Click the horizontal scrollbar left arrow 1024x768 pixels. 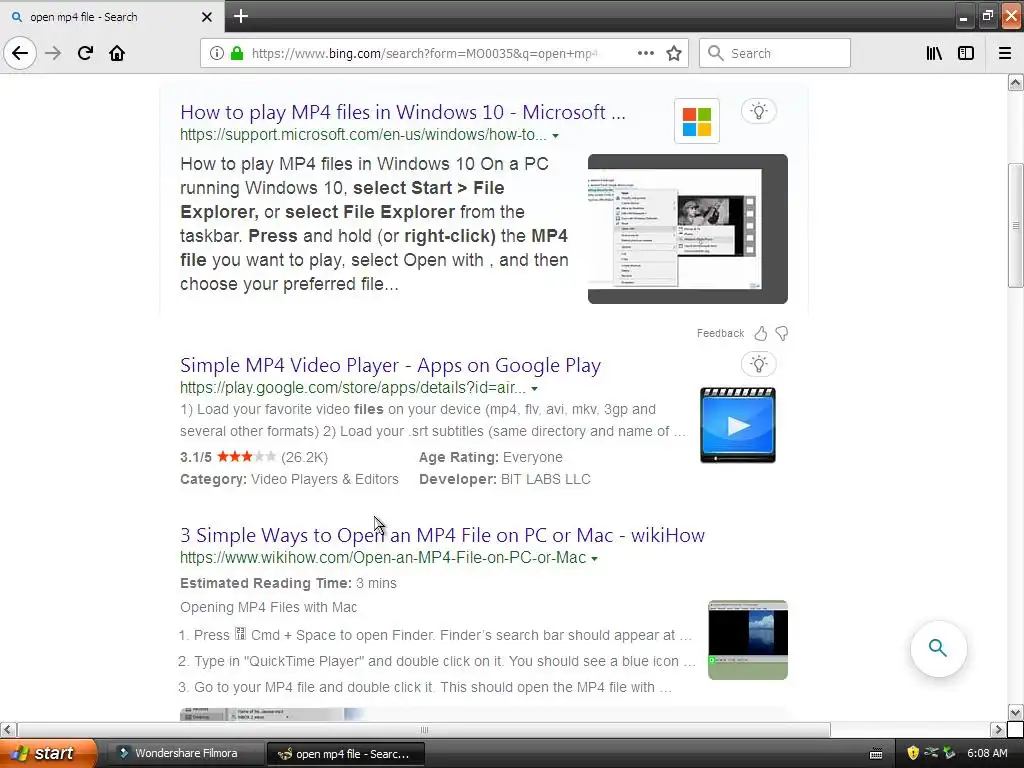8,729
